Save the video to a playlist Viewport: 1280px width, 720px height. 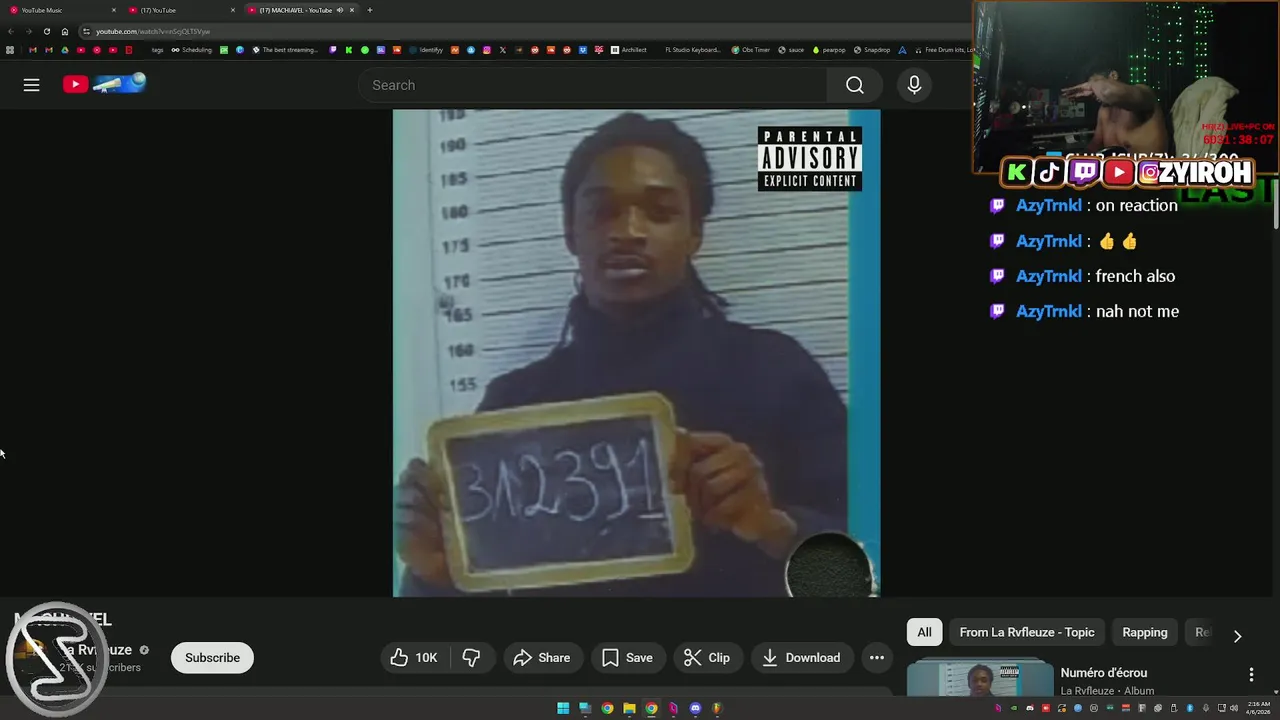[627, 657]
